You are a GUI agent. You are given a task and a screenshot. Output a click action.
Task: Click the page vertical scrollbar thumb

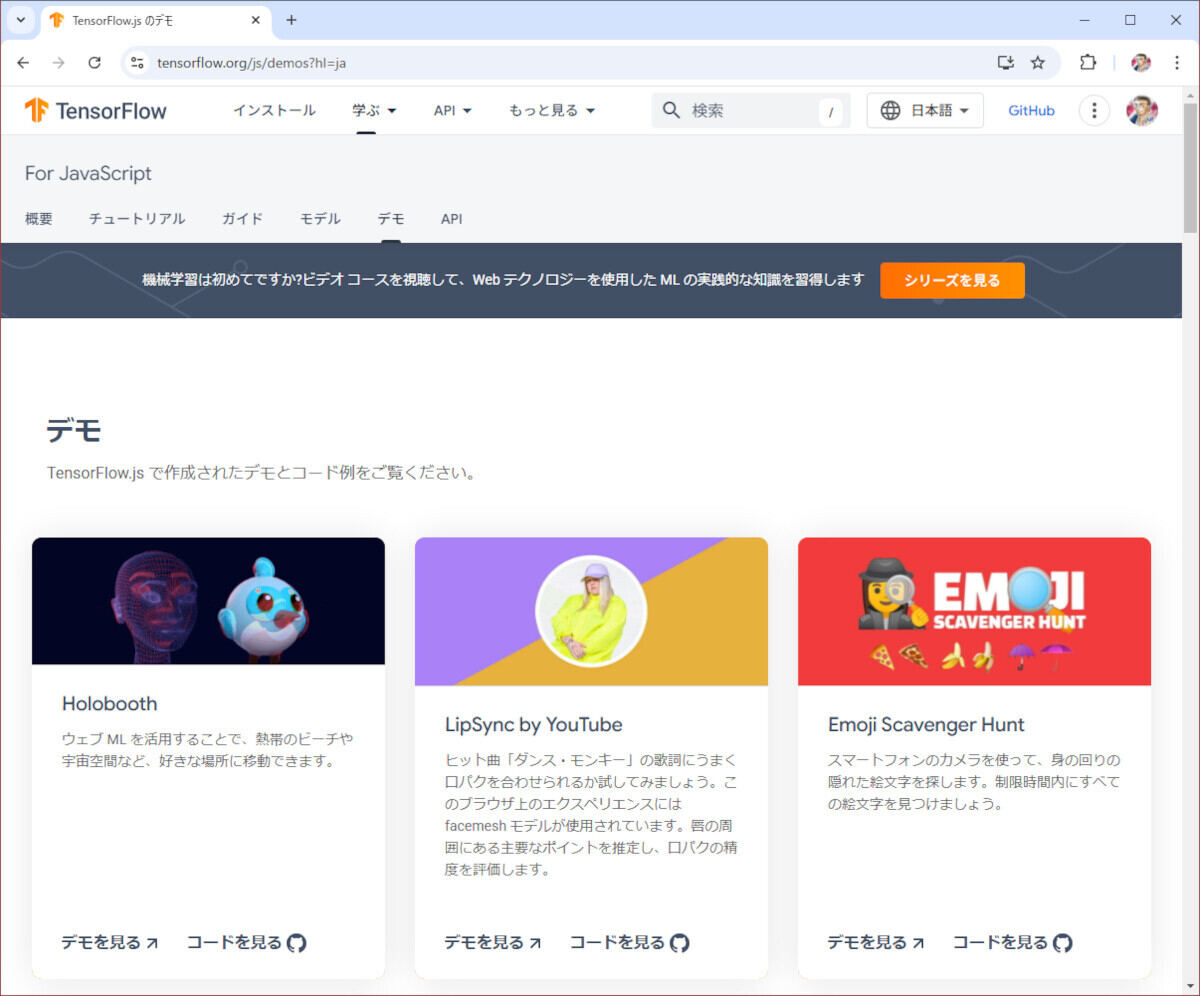point(1190,166)
